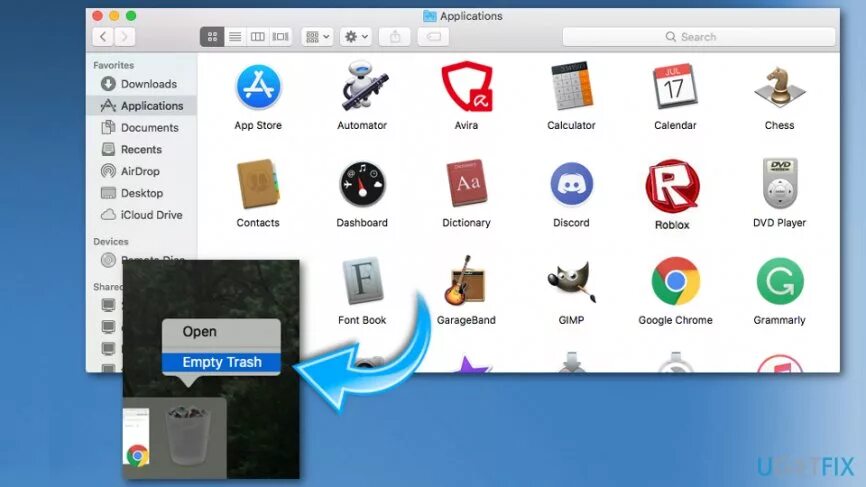Select the Grammarly app icon
The image size is (866, 487).
tap(779, 282)
